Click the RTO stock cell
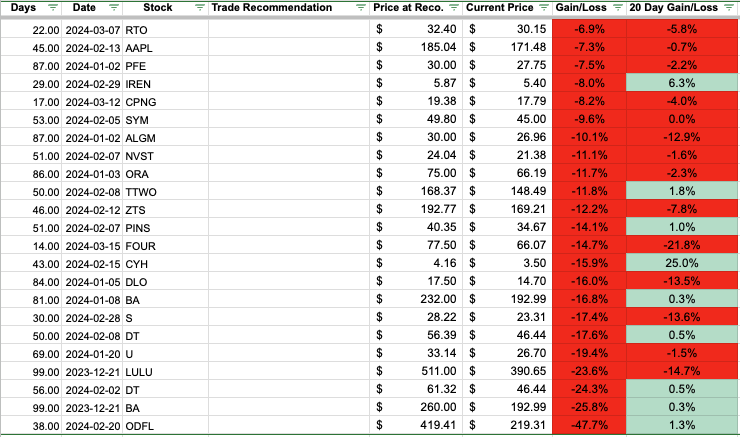 [x=166, y=30]
